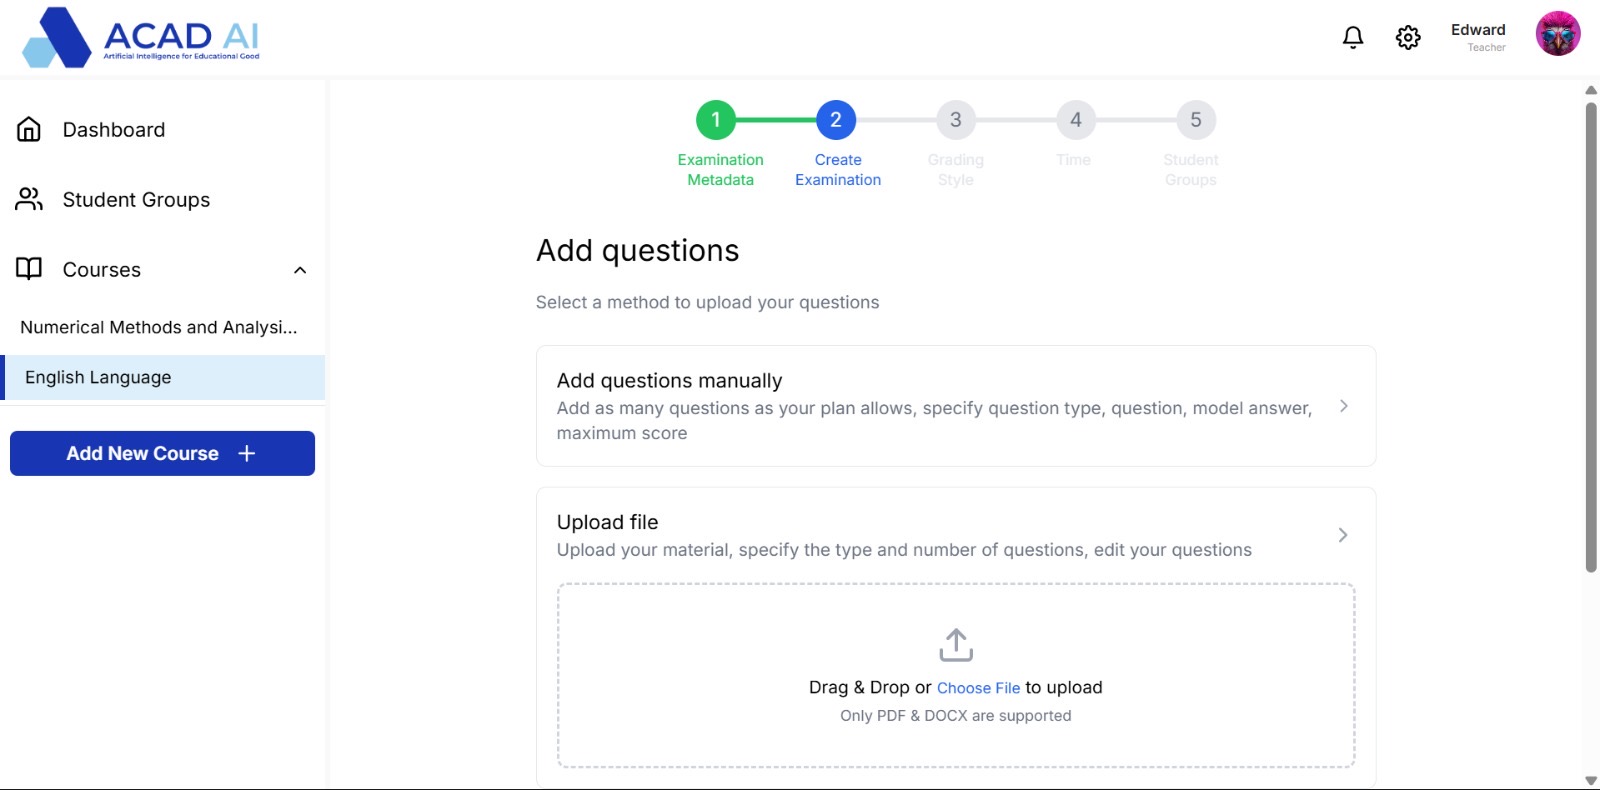Expand the Add questions manually chevron
1600x790 pixels.
coord(1343,406)
